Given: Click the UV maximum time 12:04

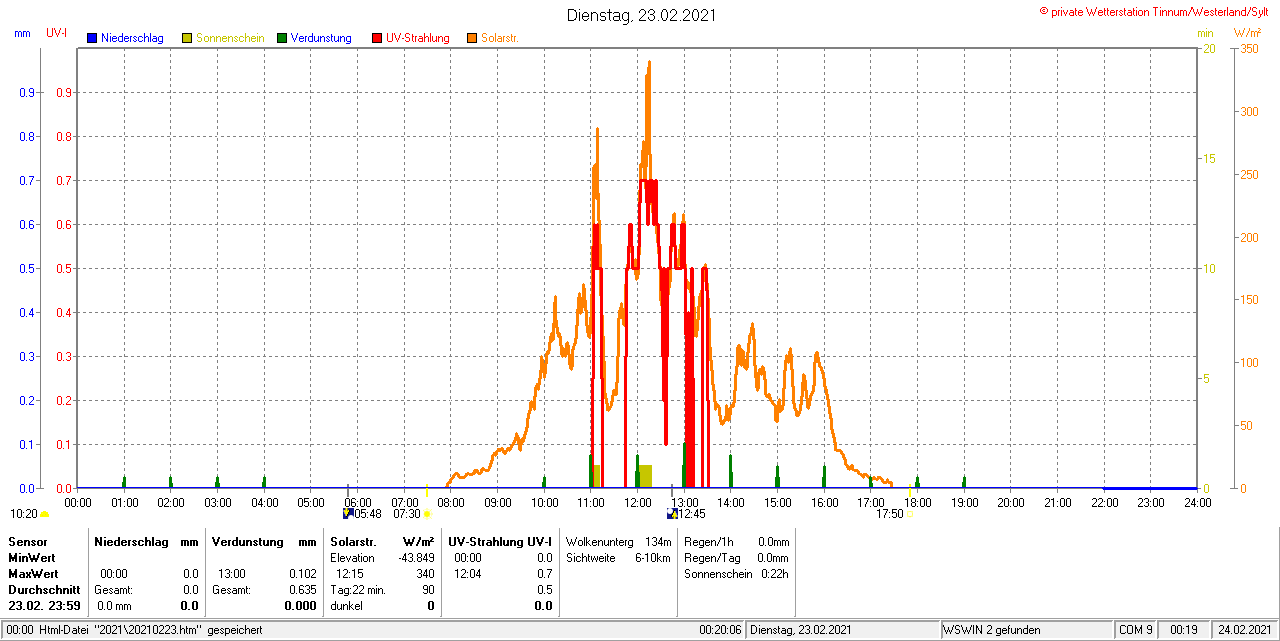Looking at the screenshot, I should tap(467, 573).
